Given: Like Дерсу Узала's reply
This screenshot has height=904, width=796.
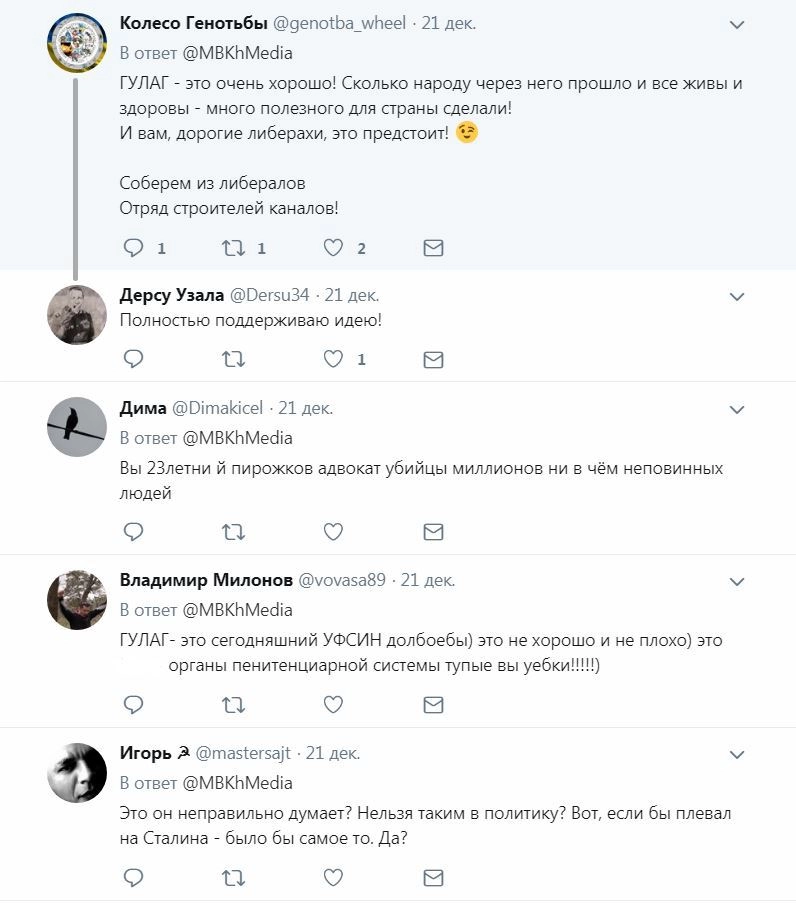Looking at the screenshot, I should [x=333, y=359].
